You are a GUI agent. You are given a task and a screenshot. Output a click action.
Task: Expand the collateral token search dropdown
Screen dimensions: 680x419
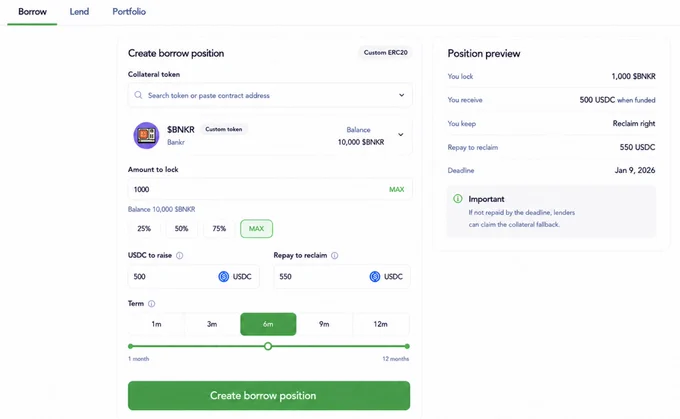[402, 95]
